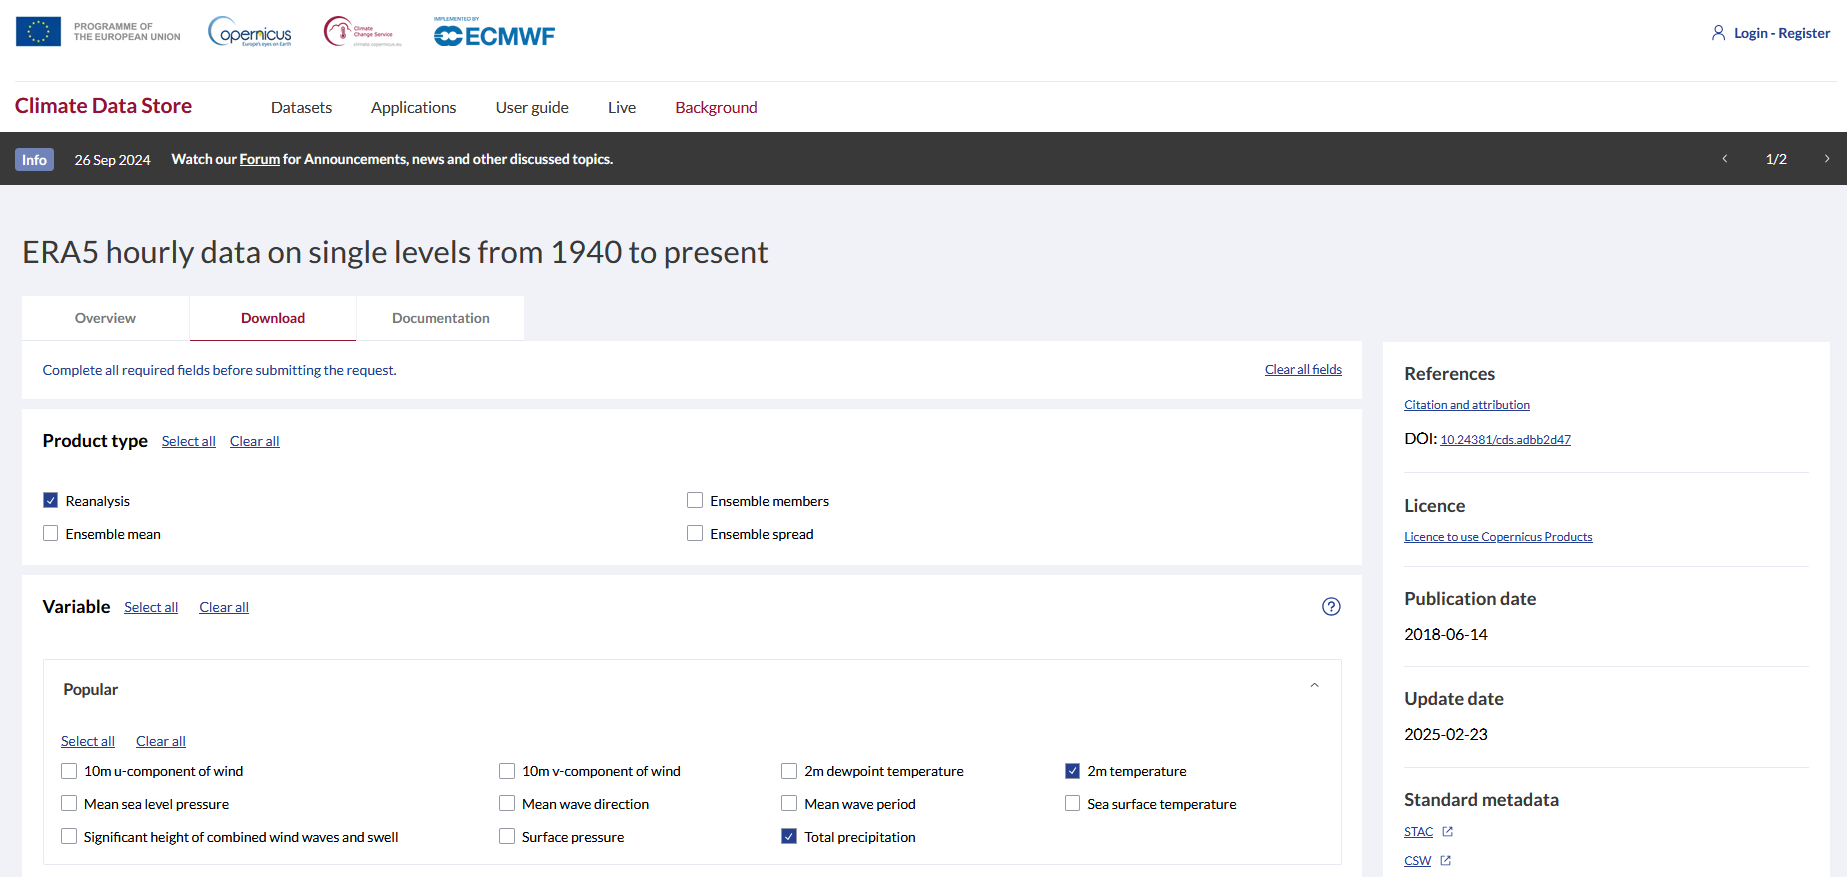
Task: Click the ECMWF logo
Action: coord(494,34)
